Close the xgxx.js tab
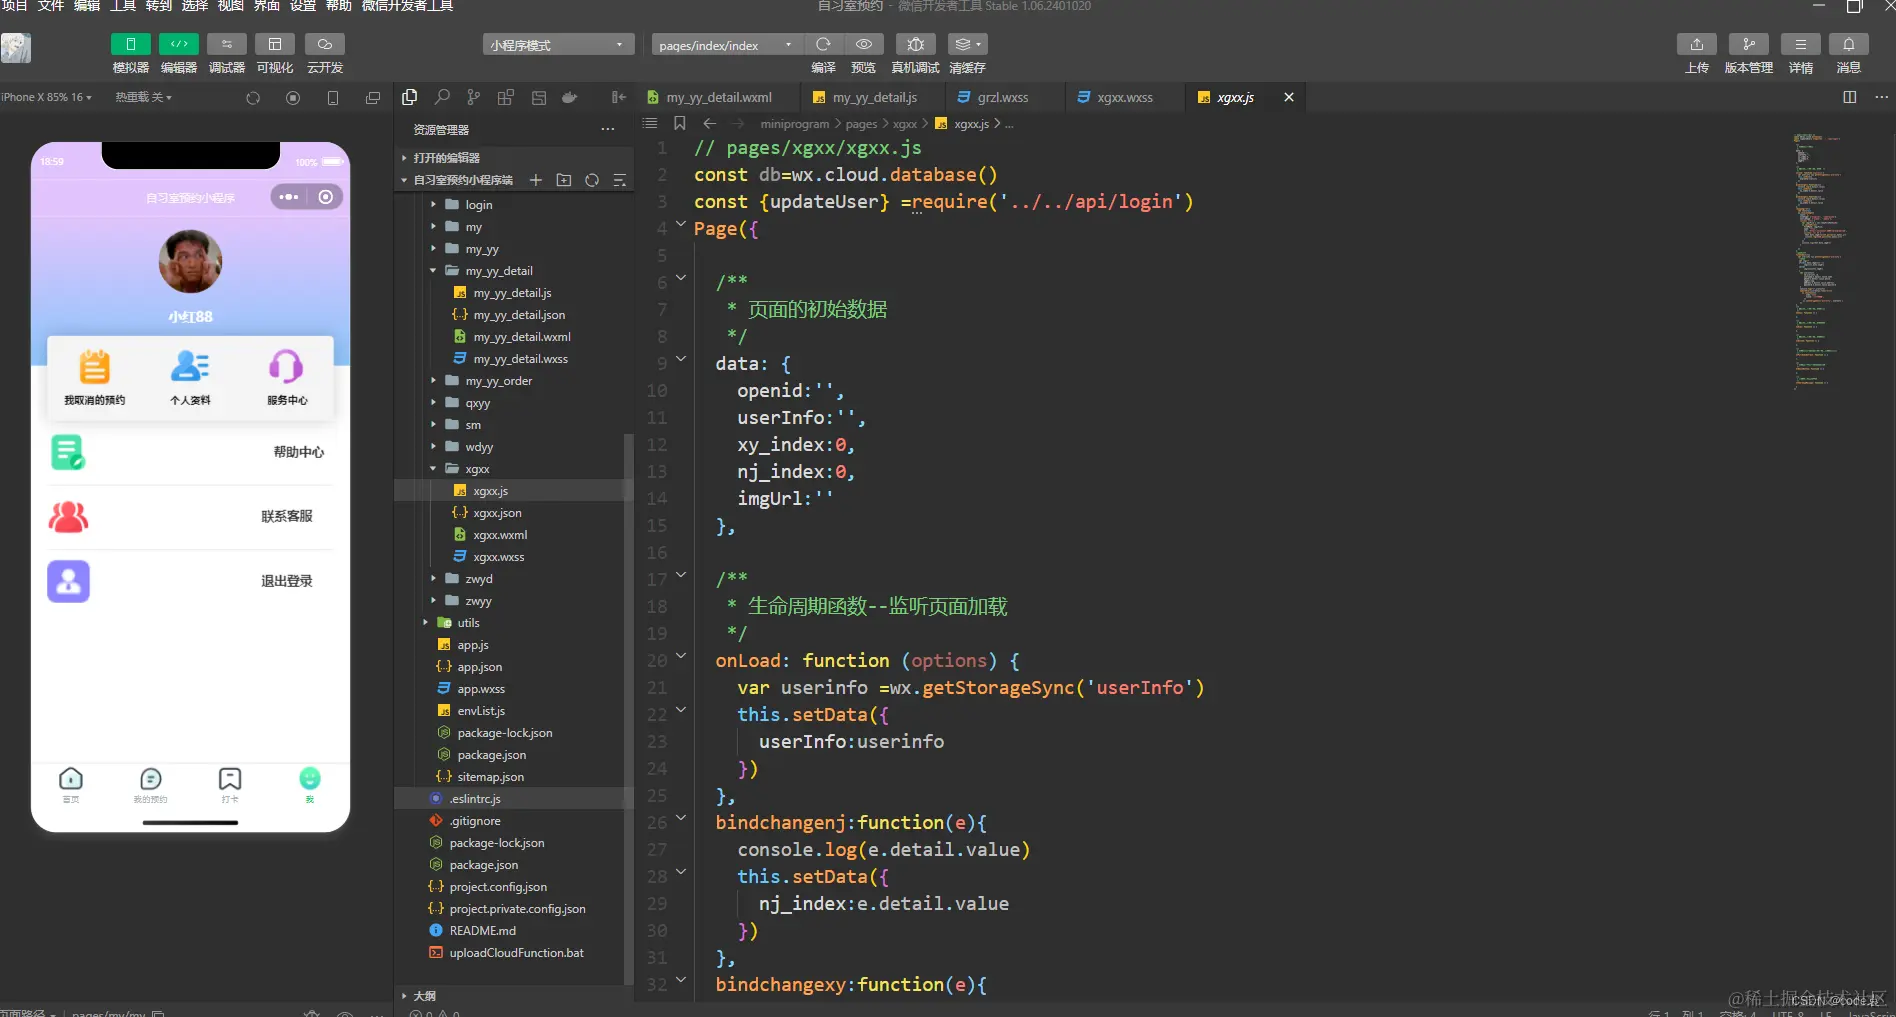The height and width of the screenshot is (1017, 1896). click(x=1289, y=97)
